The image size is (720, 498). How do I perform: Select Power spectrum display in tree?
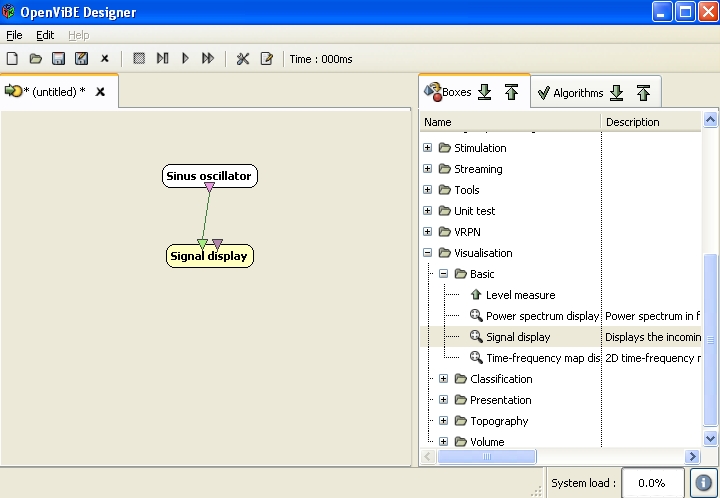pyautogui.click(x=542, y=316)
